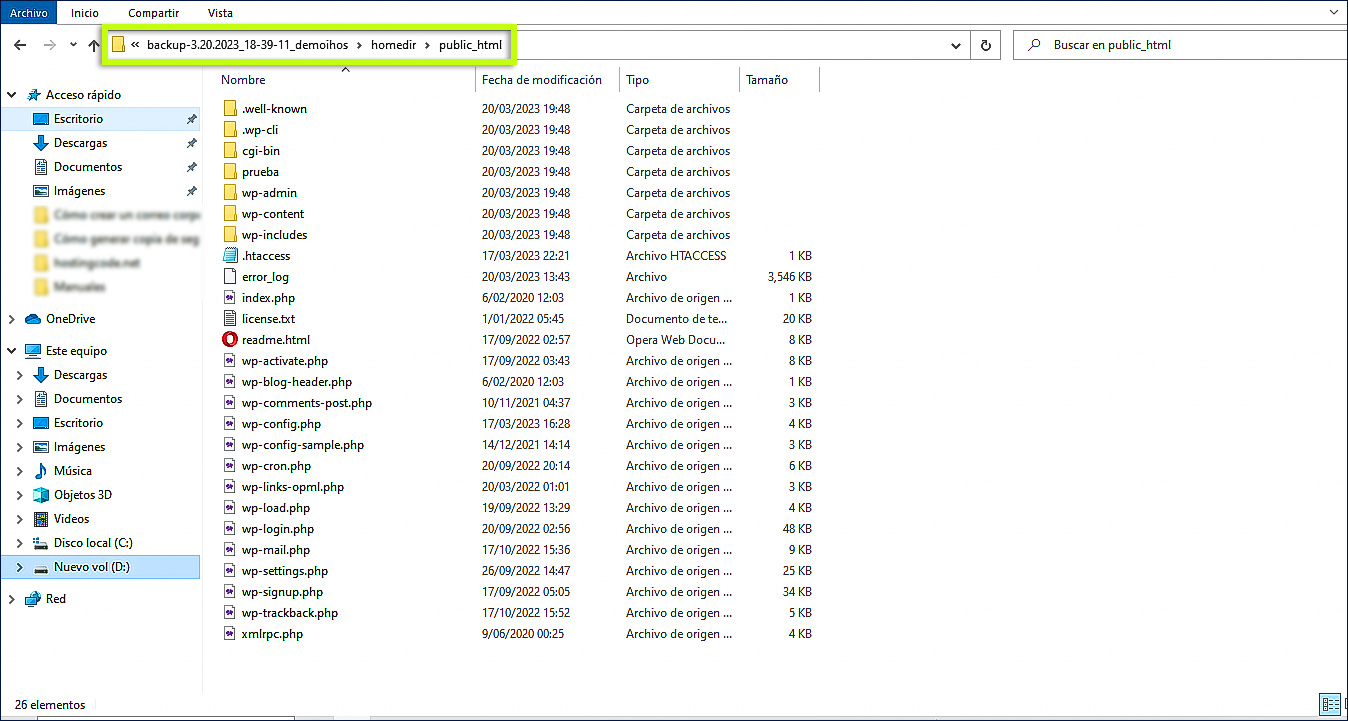Switch to the Vista ribbon tab
The width and height of the screenshot is (1348, 721).
(220, 13)
